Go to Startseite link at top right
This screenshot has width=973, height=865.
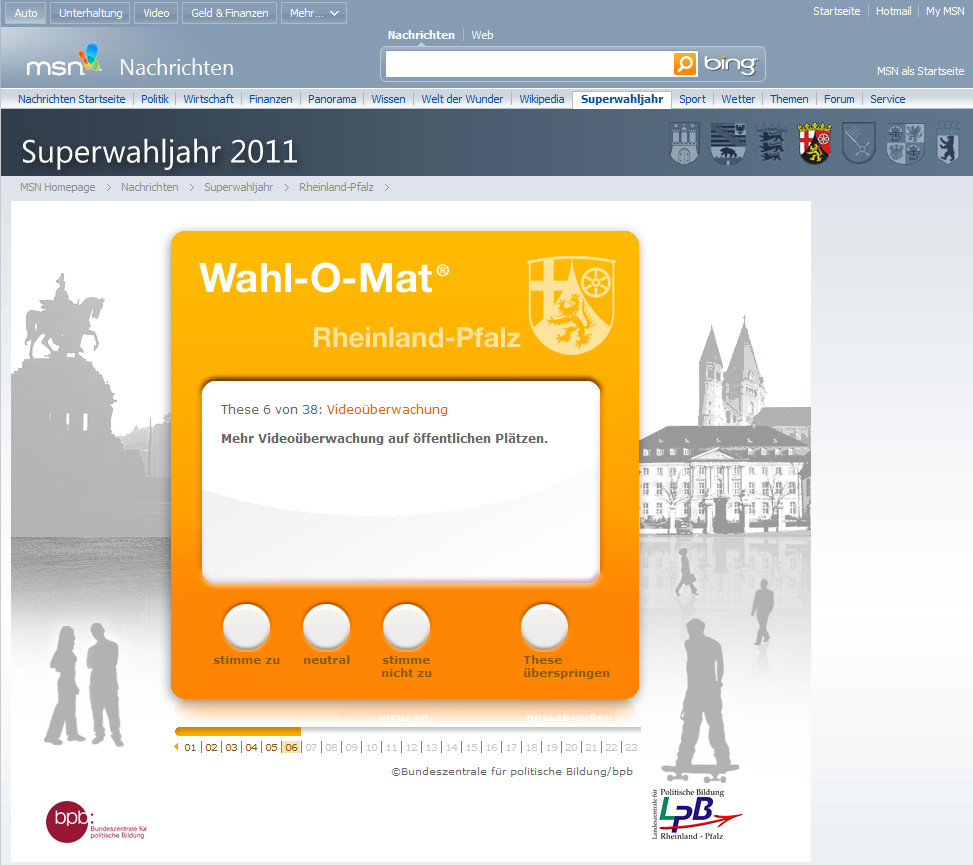pos(836,11)
